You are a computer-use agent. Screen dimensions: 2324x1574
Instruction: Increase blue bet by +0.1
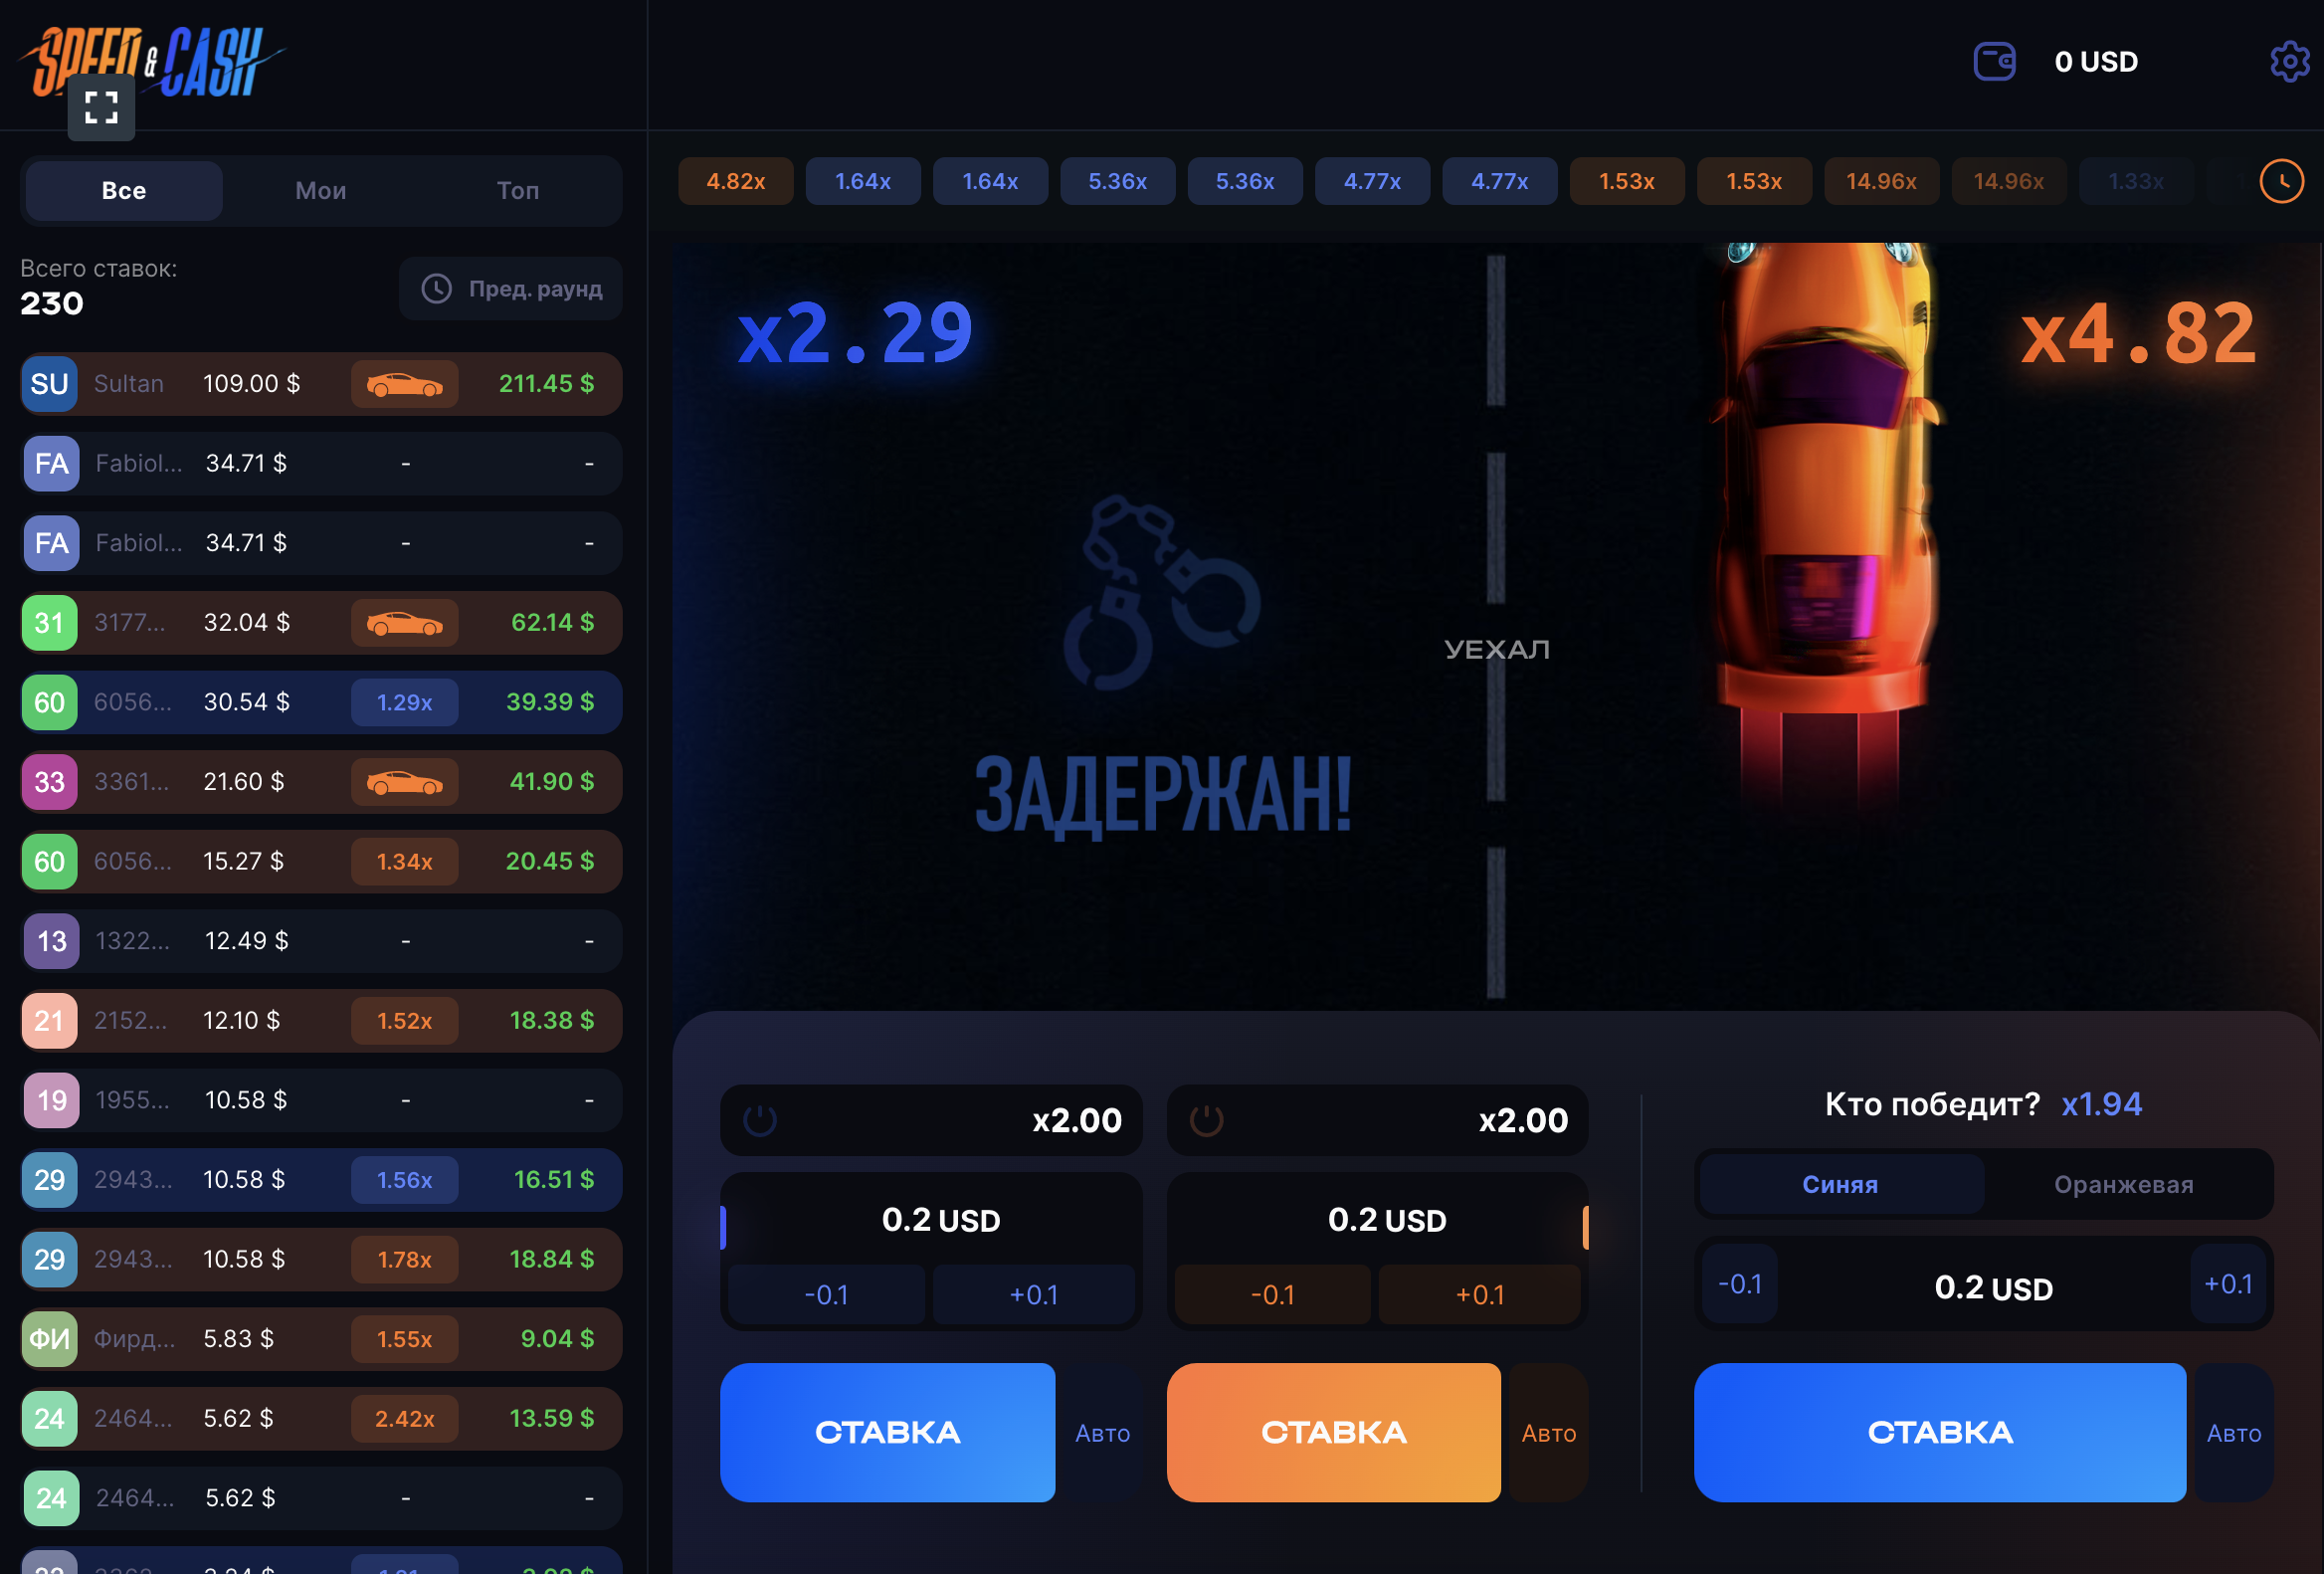tap(1033, 1294)
